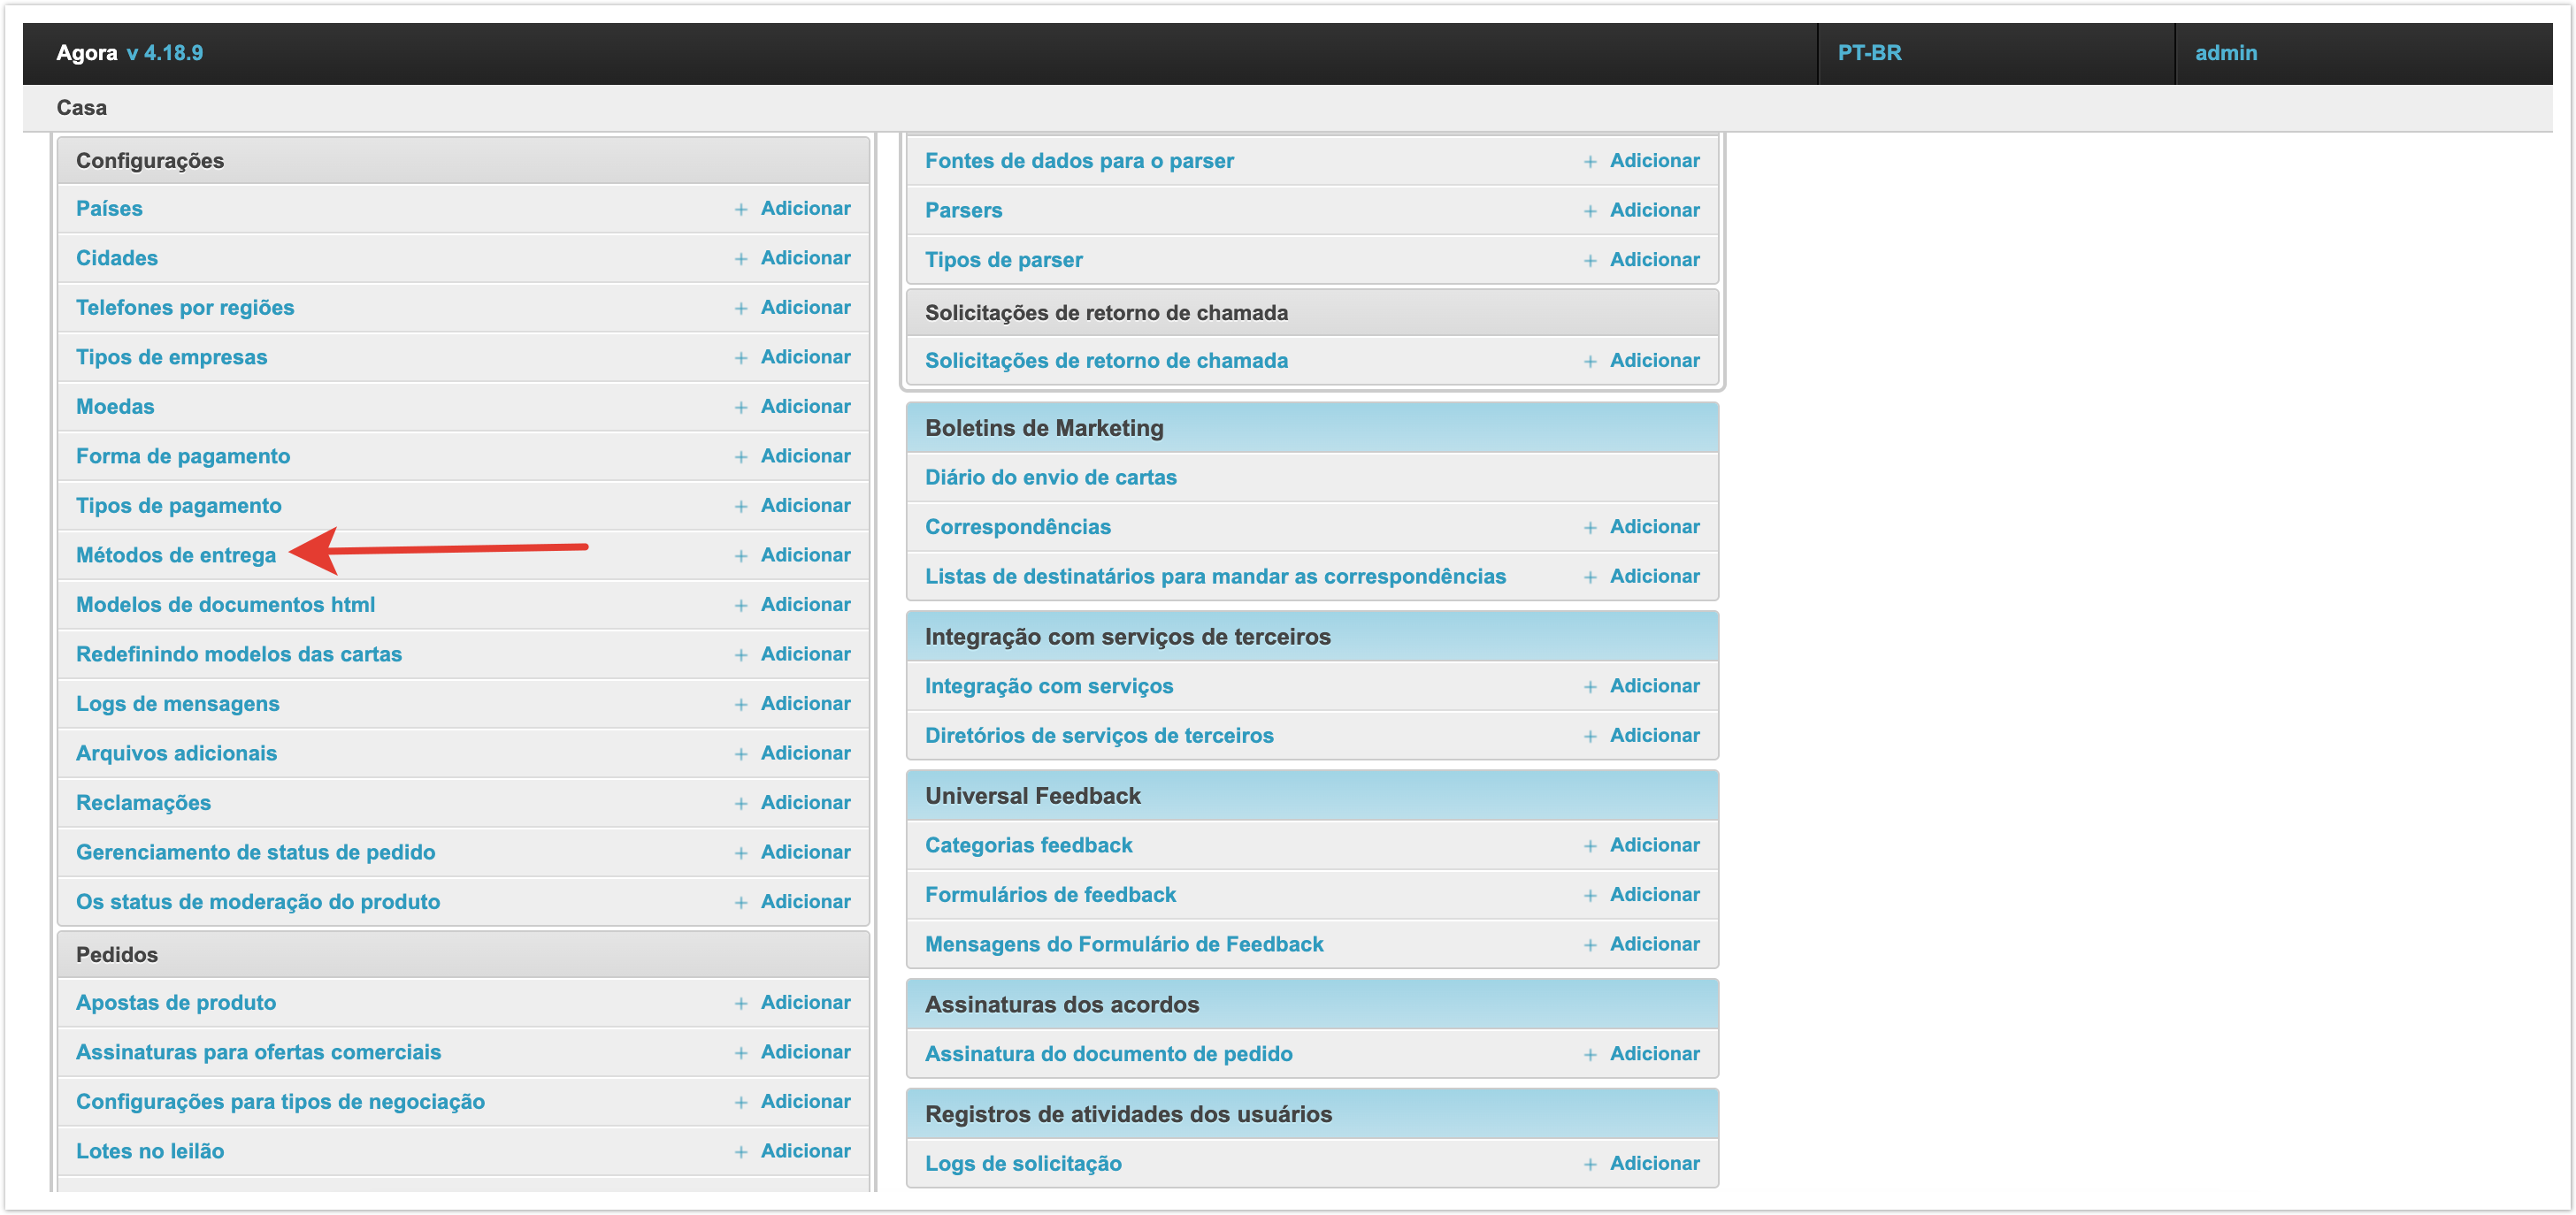Click the Boletins de Marketing section header
The image size is (2576, 1215).
click(1044, 428)
